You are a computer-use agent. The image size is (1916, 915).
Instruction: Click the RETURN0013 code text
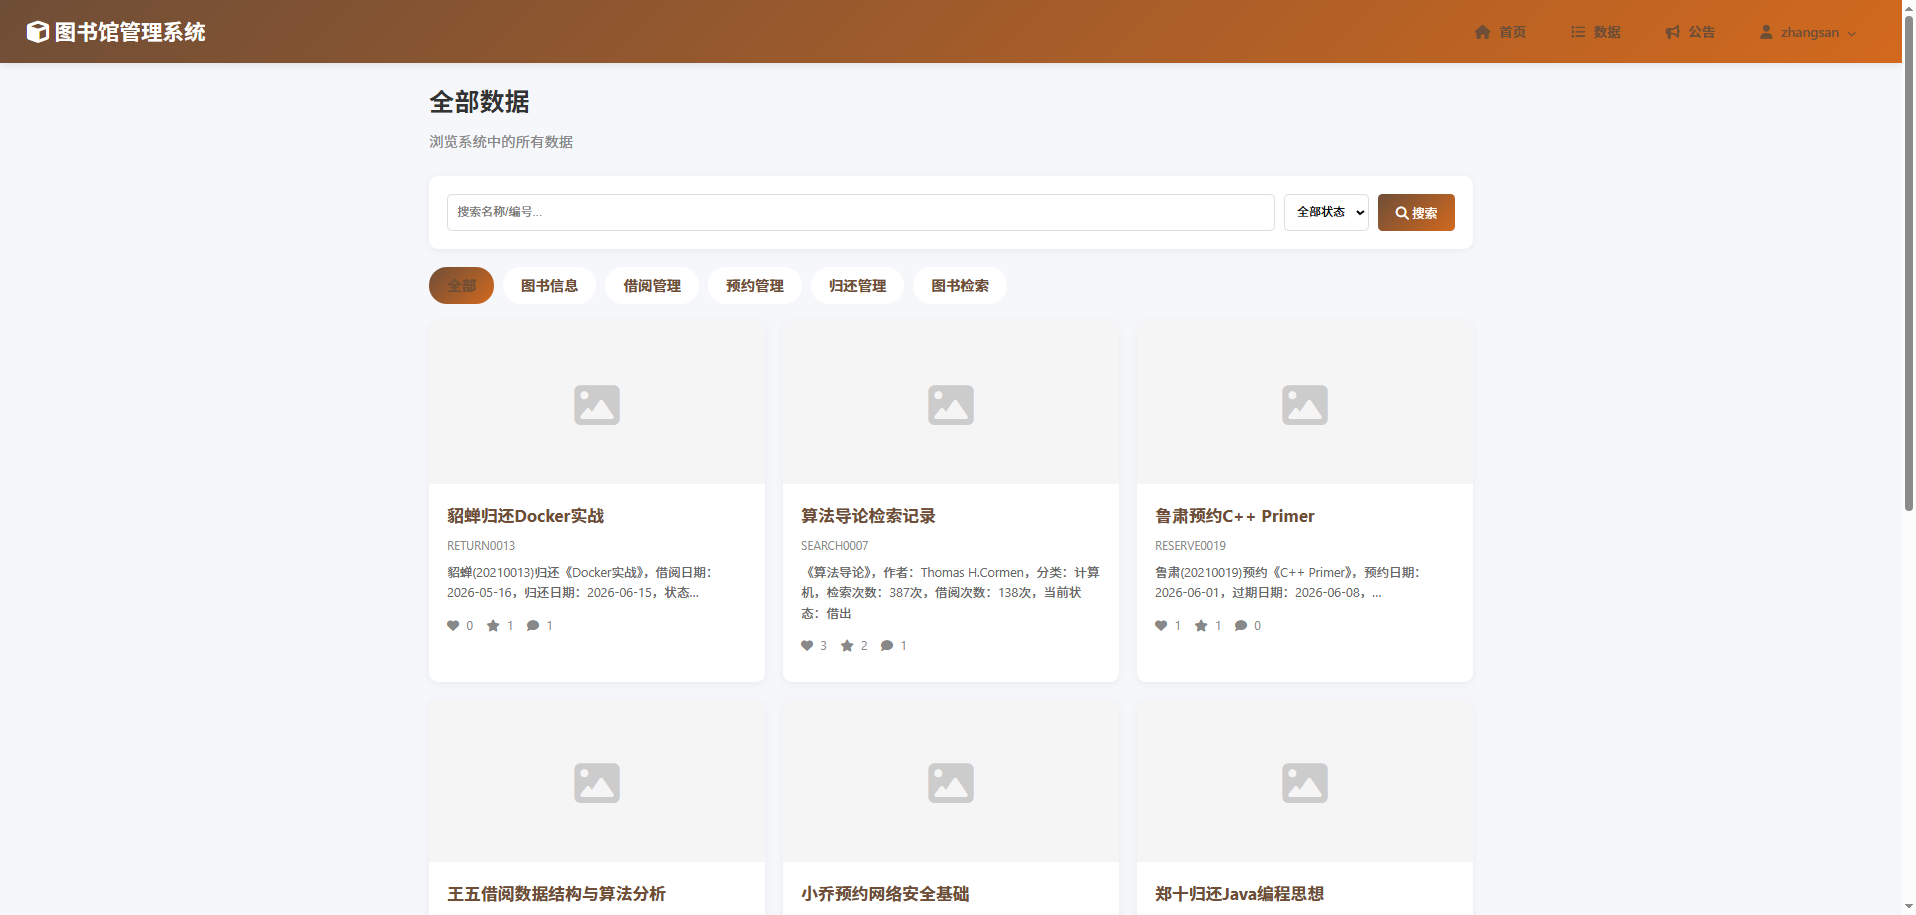(481, 546)
